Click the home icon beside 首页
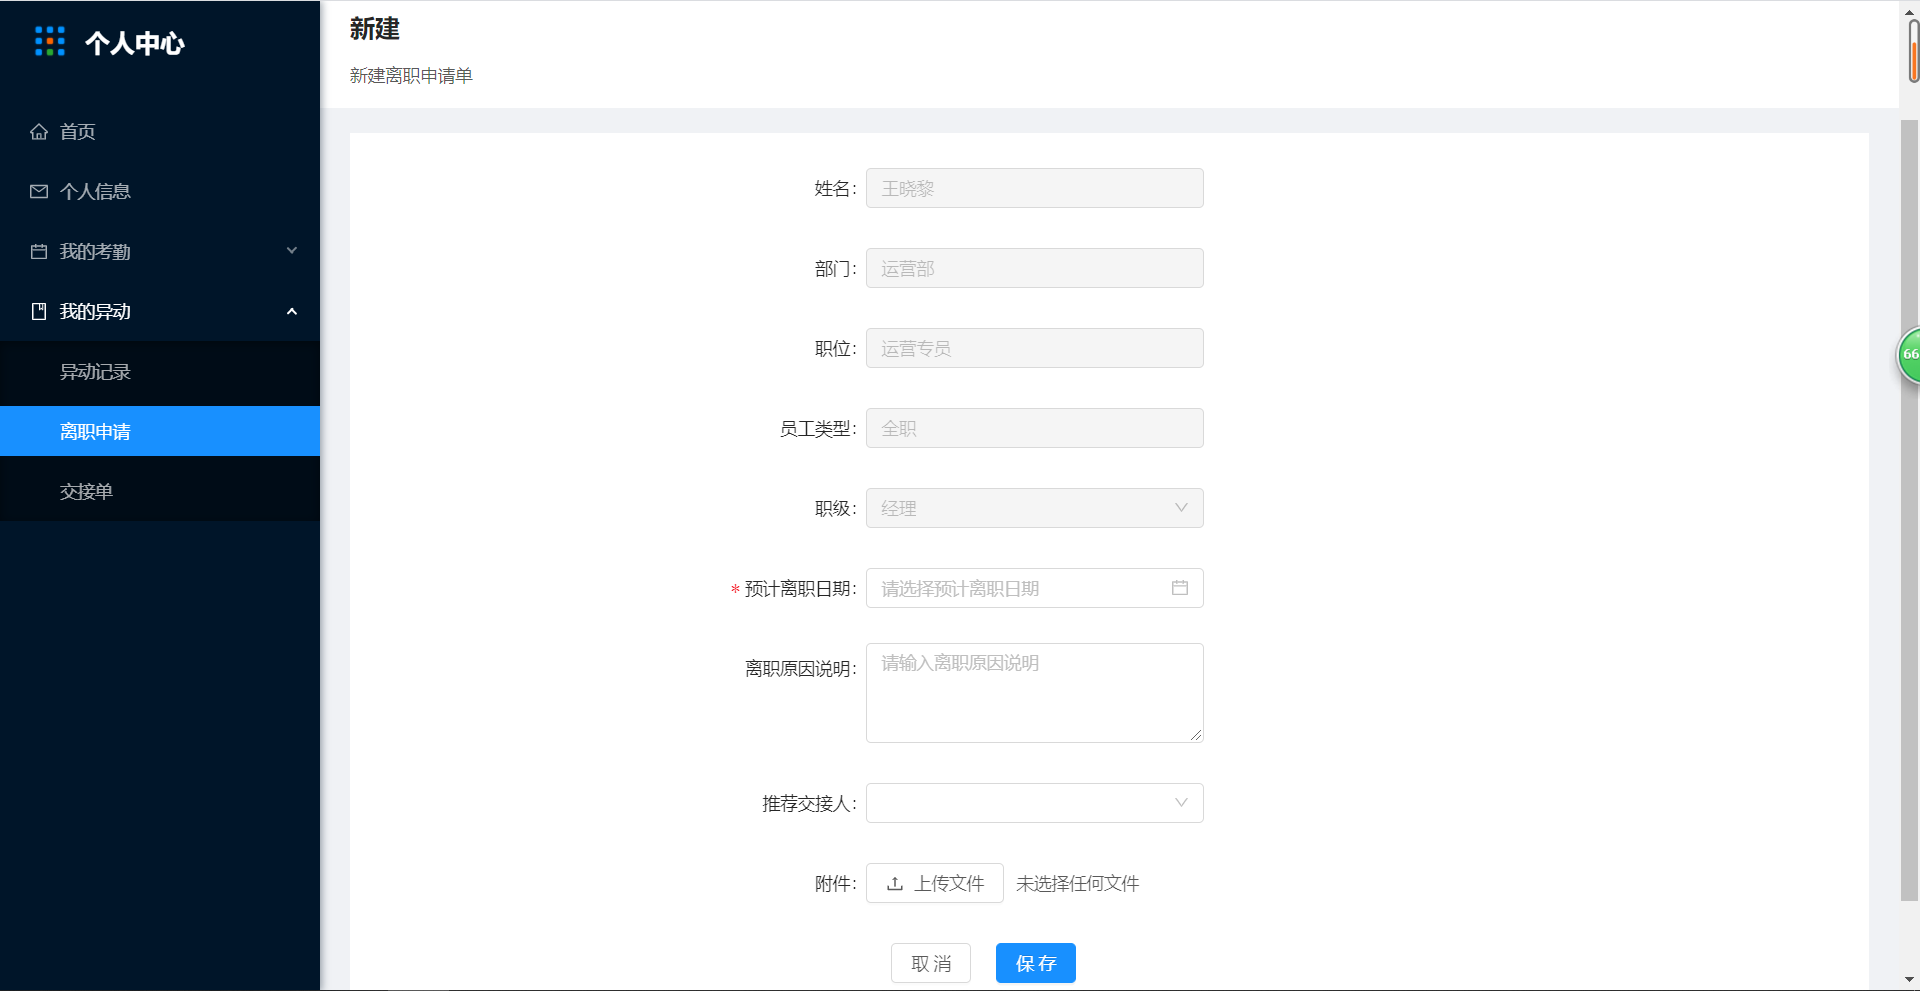 click(39, 131)
